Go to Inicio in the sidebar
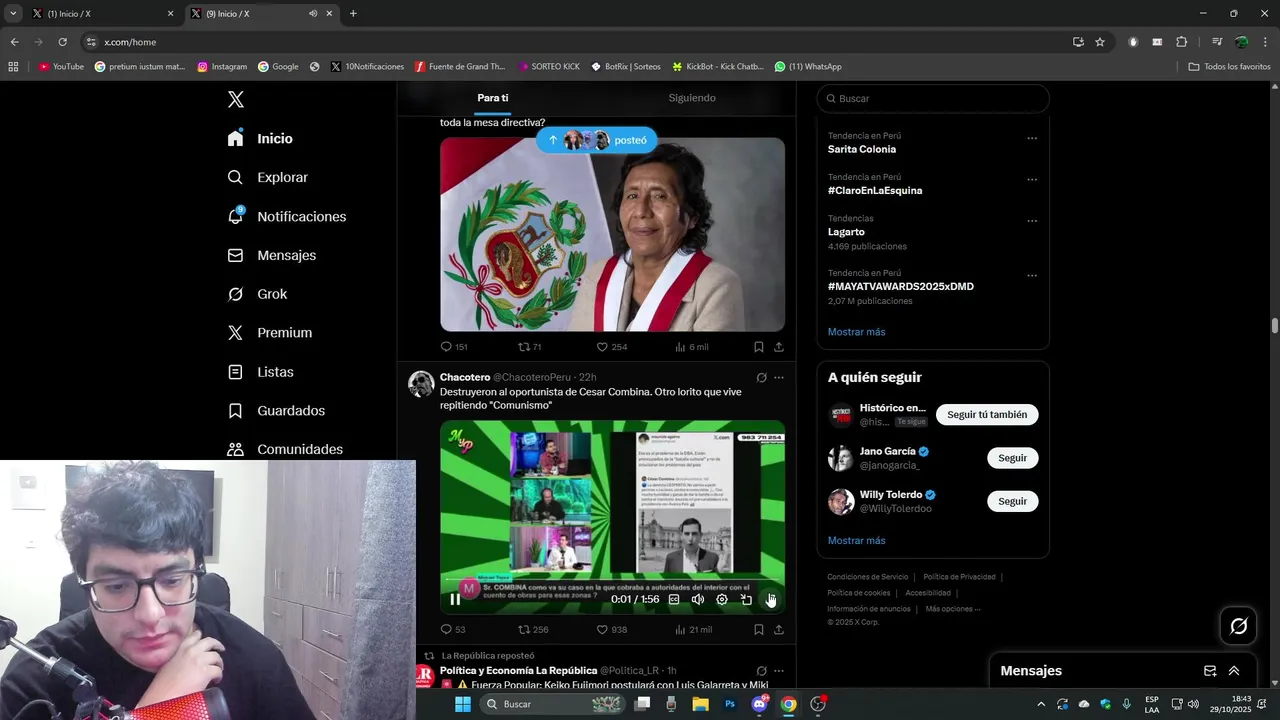This screenshot has height=720, width=1280. (x=260, y=138)
